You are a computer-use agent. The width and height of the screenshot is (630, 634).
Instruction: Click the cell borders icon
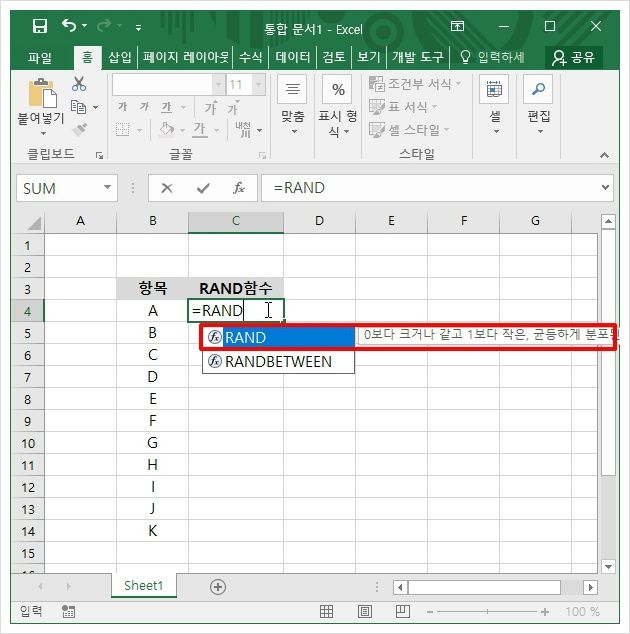coord(123,130)
